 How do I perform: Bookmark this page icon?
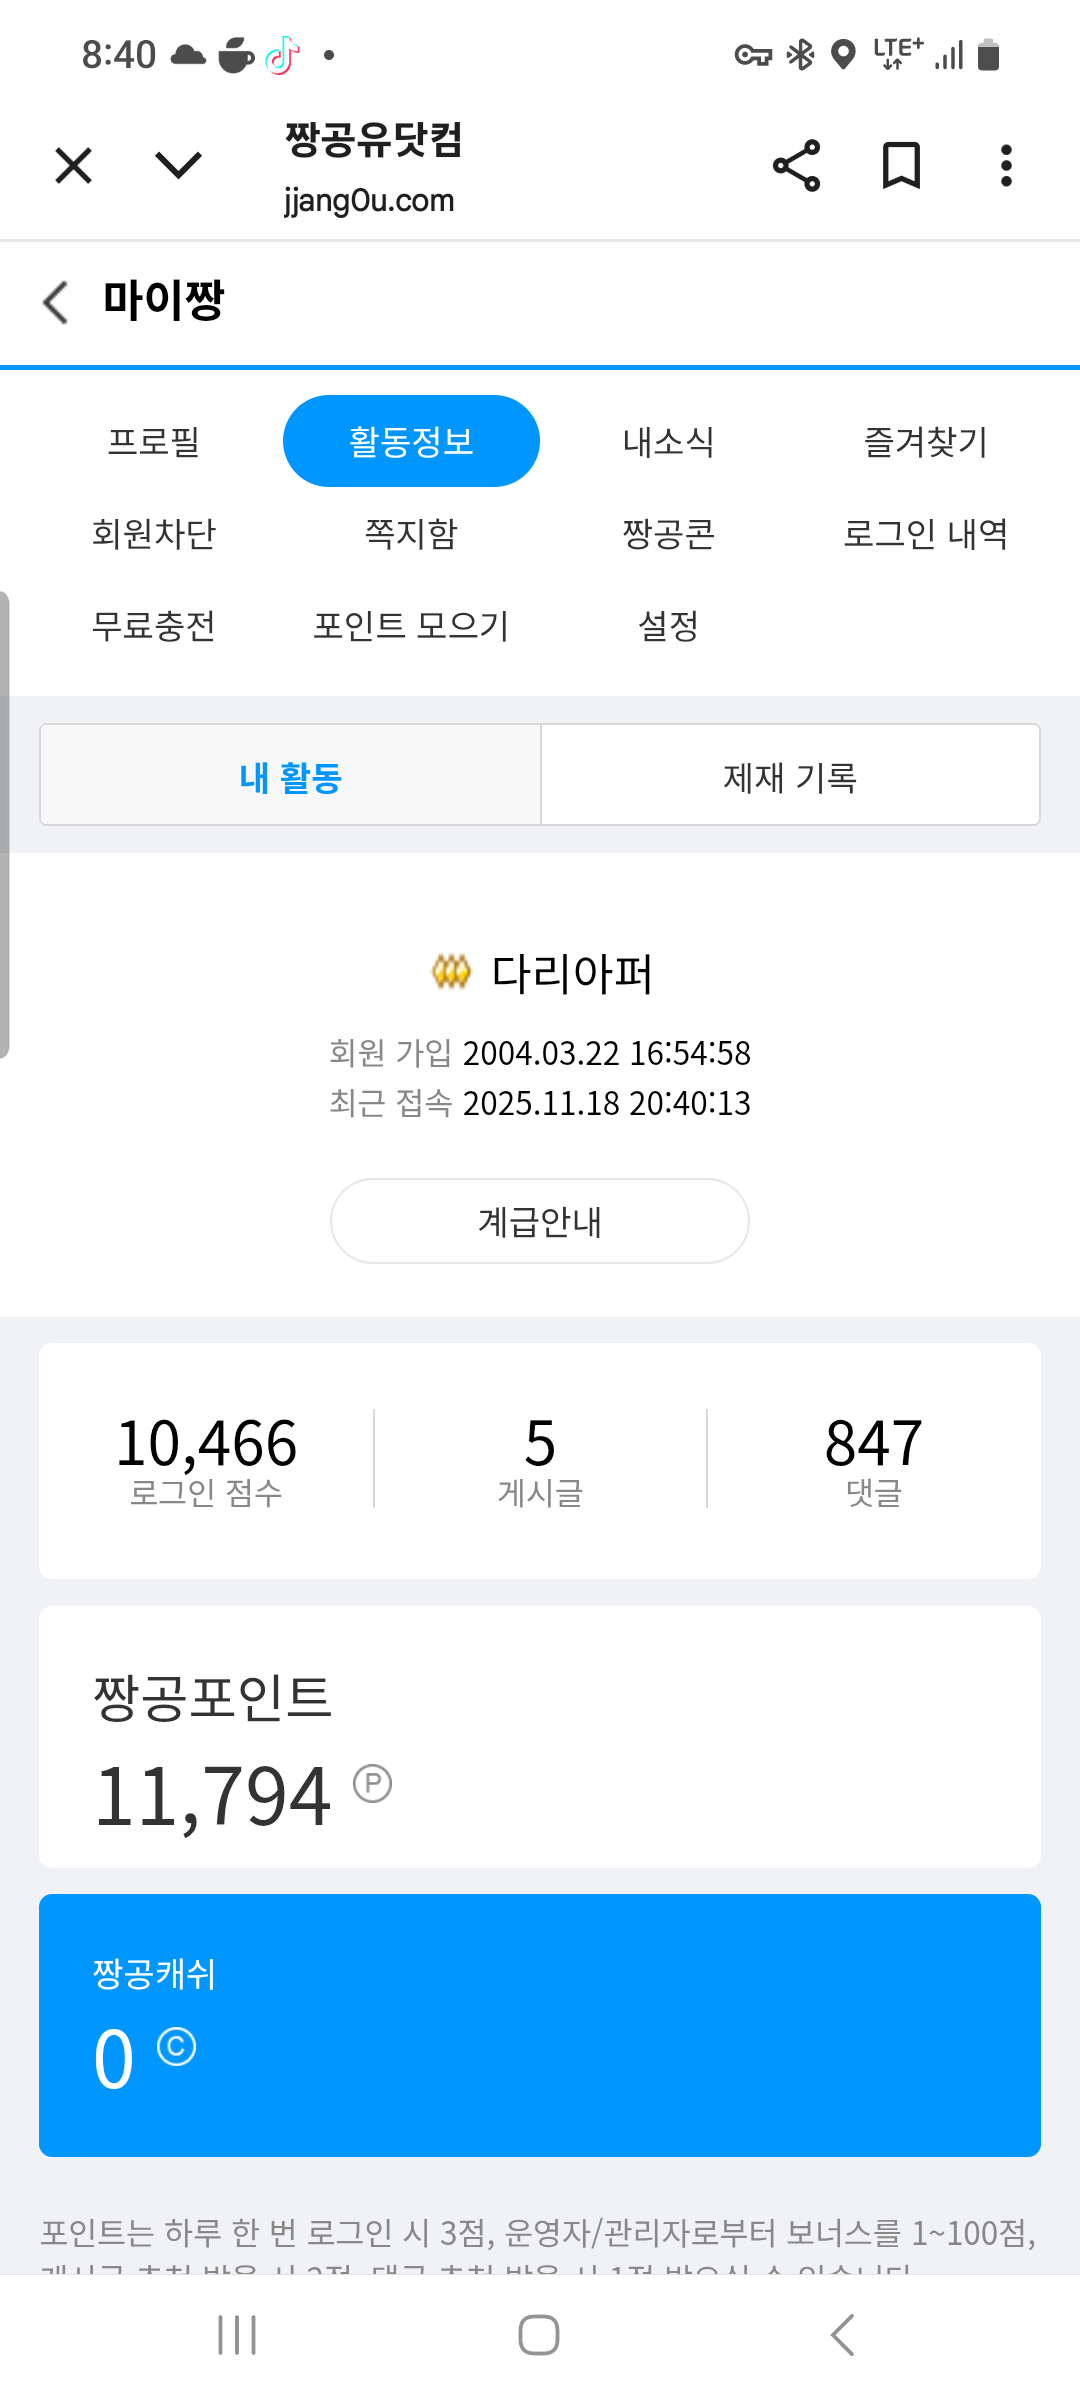coord(901,166)
